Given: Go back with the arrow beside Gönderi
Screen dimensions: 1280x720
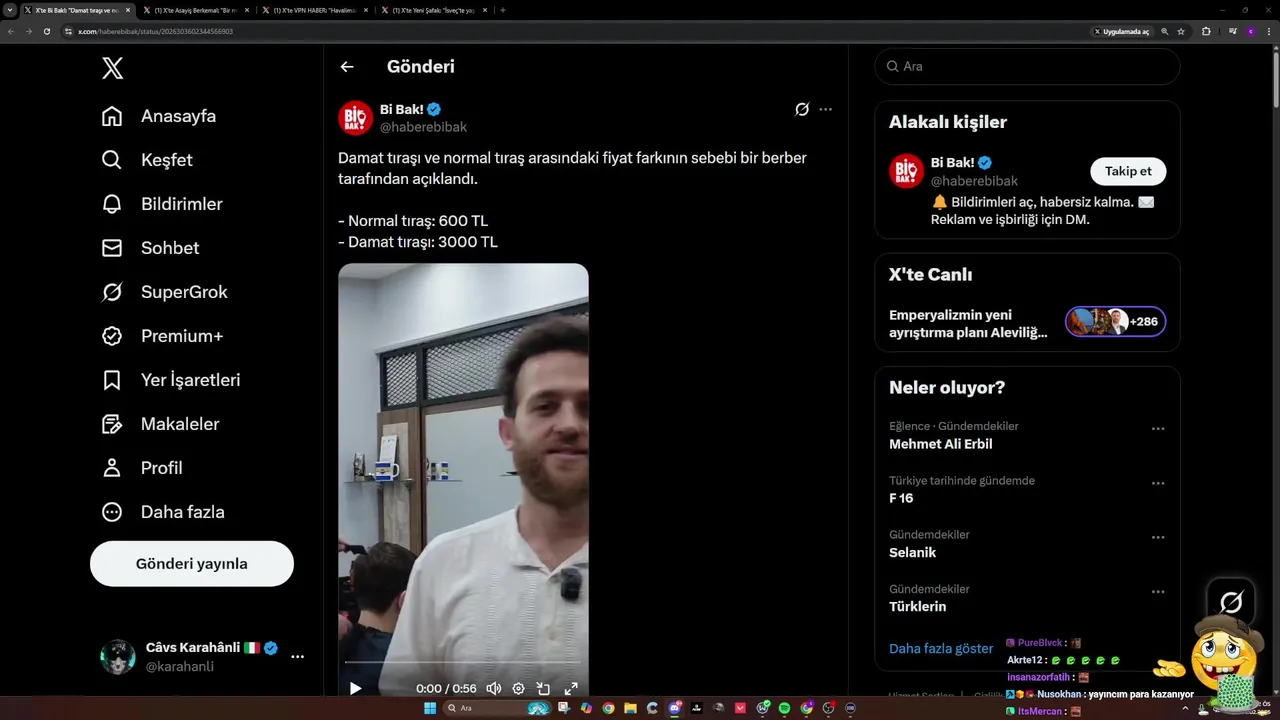Looking at the screenshot, I should tap(347, 67).
